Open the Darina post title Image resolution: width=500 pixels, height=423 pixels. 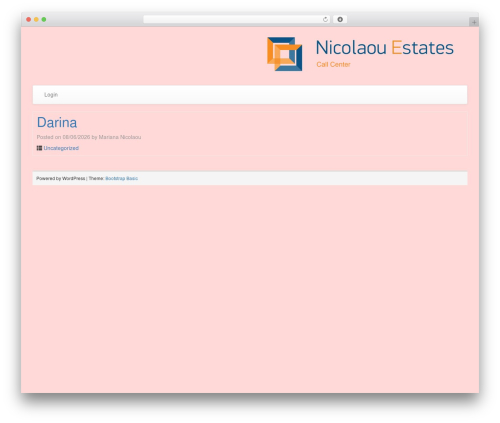pos(57,122)
